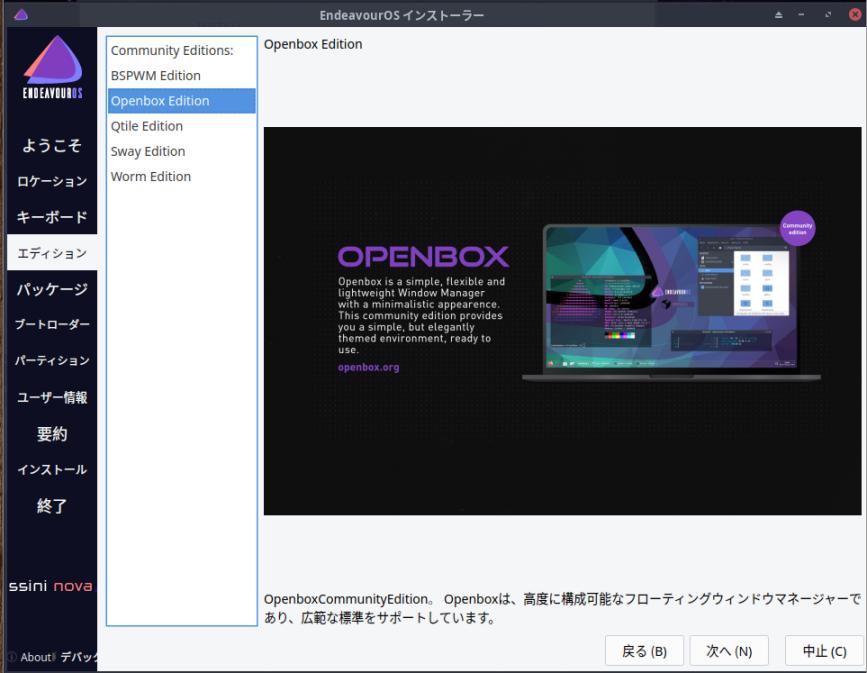867x673 pixels.
Task: Open the ロケーション step in sidebar
Action: [52, 181]
